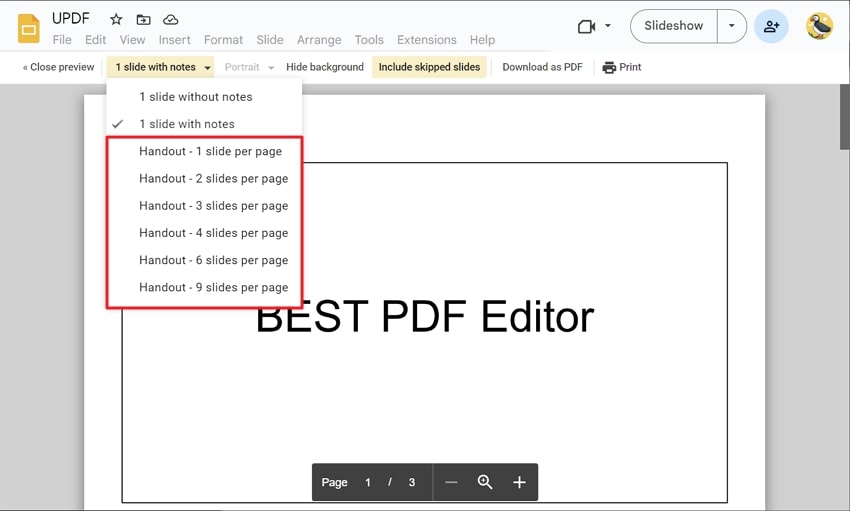
Task: Click Download as PDF
Action: pos(542,67)
